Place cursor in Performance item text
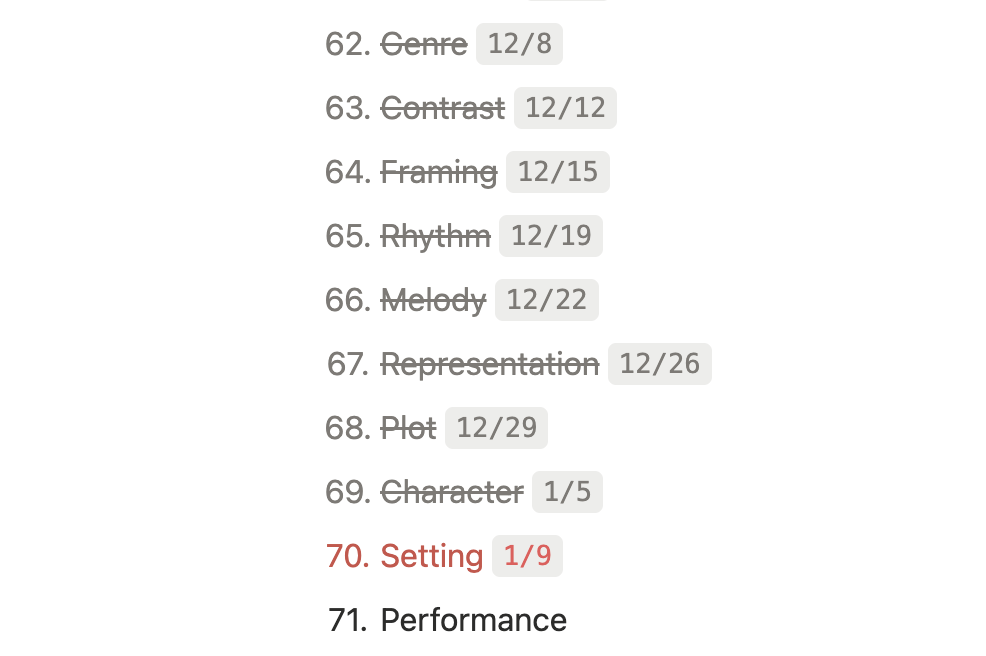Image resolution: width=986 pixels, height=656 pixels. (x=474, y=620)
